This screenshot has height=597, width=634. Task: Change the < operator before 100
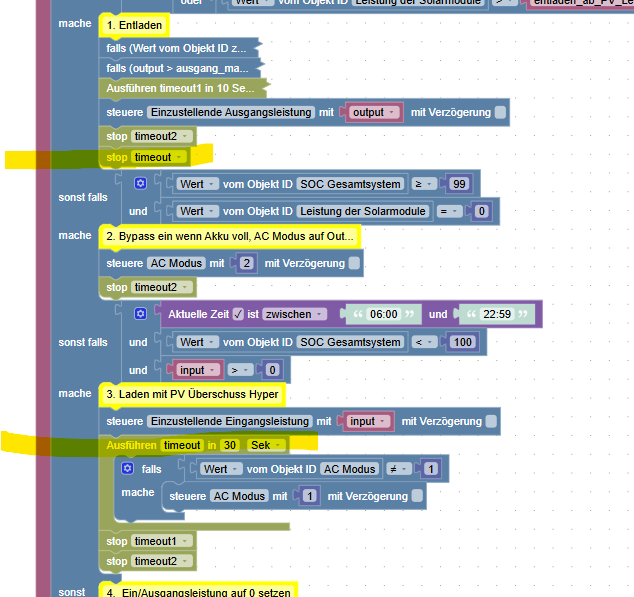[x=424, y=342]
